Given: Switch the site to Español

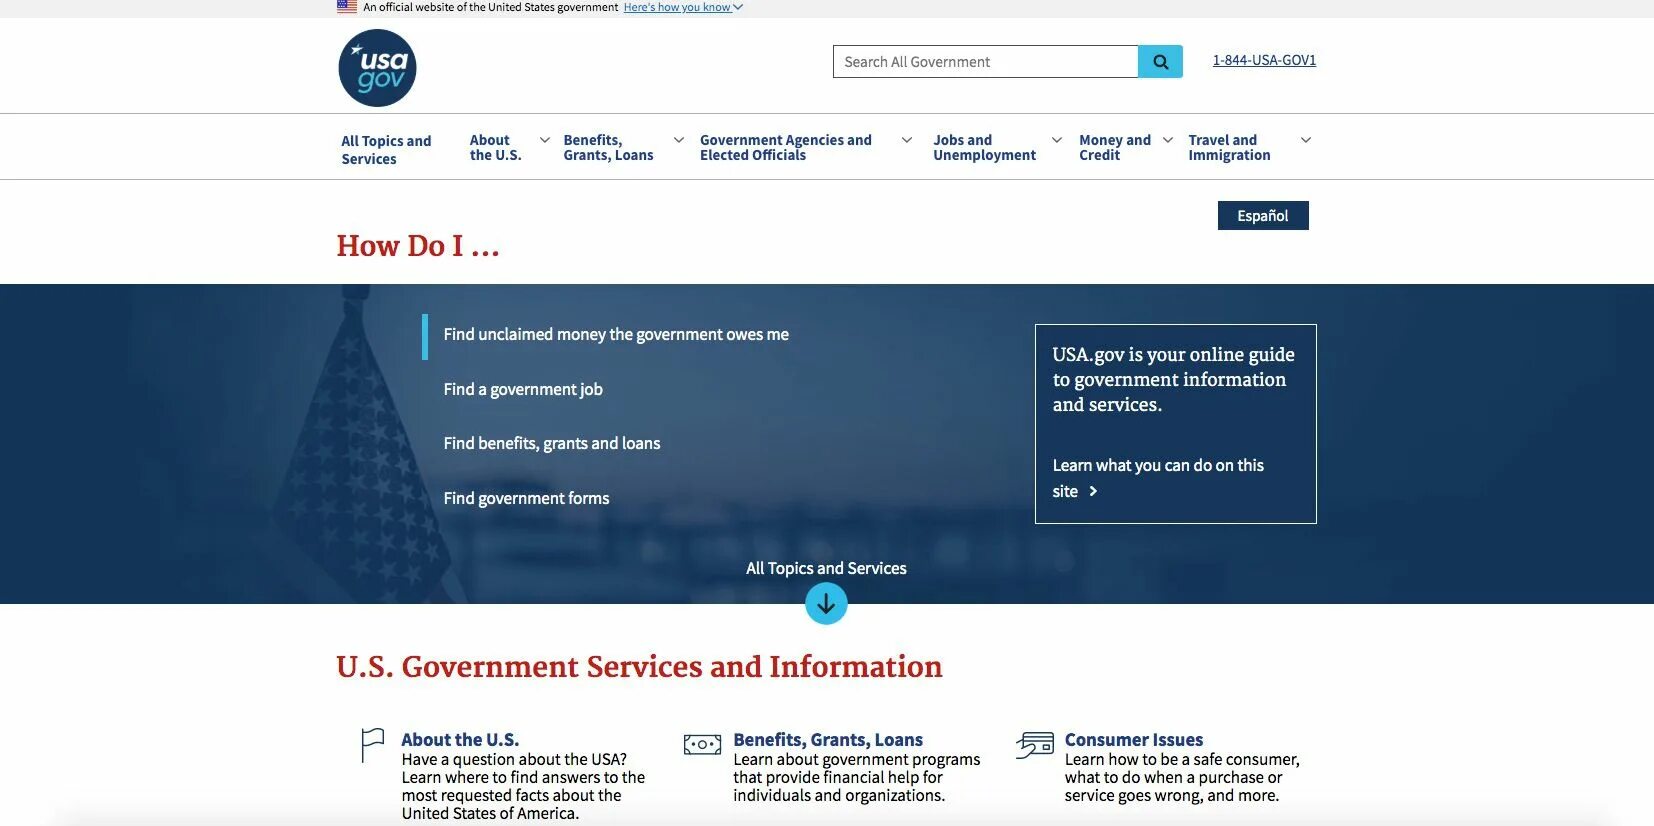Looking at the screenshot, I should (1263, 216).
